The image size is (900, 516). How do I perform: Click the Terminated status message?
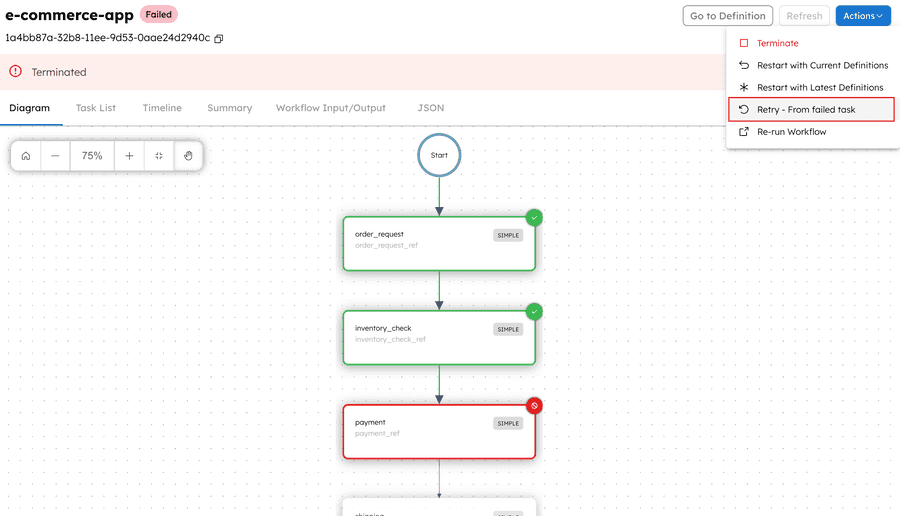pyautogui.click(x=59, y=72)
